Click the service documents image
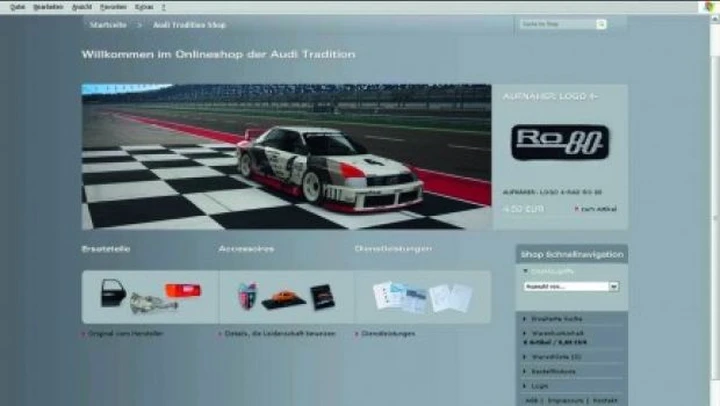Screen dimensions: 720x406 tap(422, 297)
